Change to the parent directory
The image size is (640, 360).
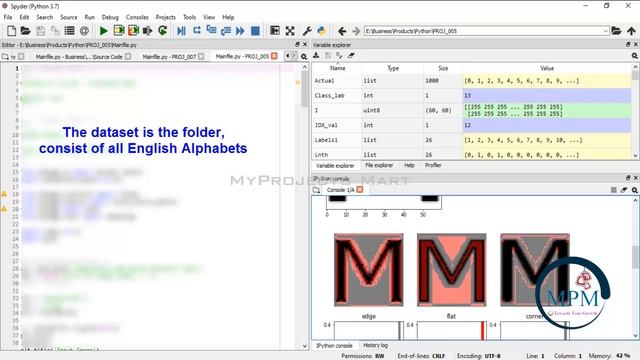click(631, 31)
